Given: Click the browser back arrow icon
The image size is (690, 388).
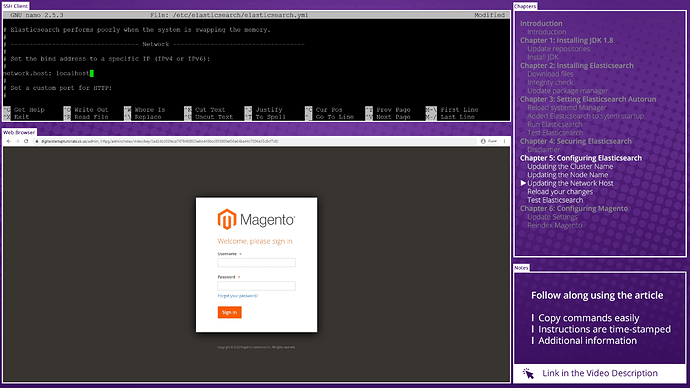Looking at the screenshot, I should pyautogui.click(x=9, y=141).
